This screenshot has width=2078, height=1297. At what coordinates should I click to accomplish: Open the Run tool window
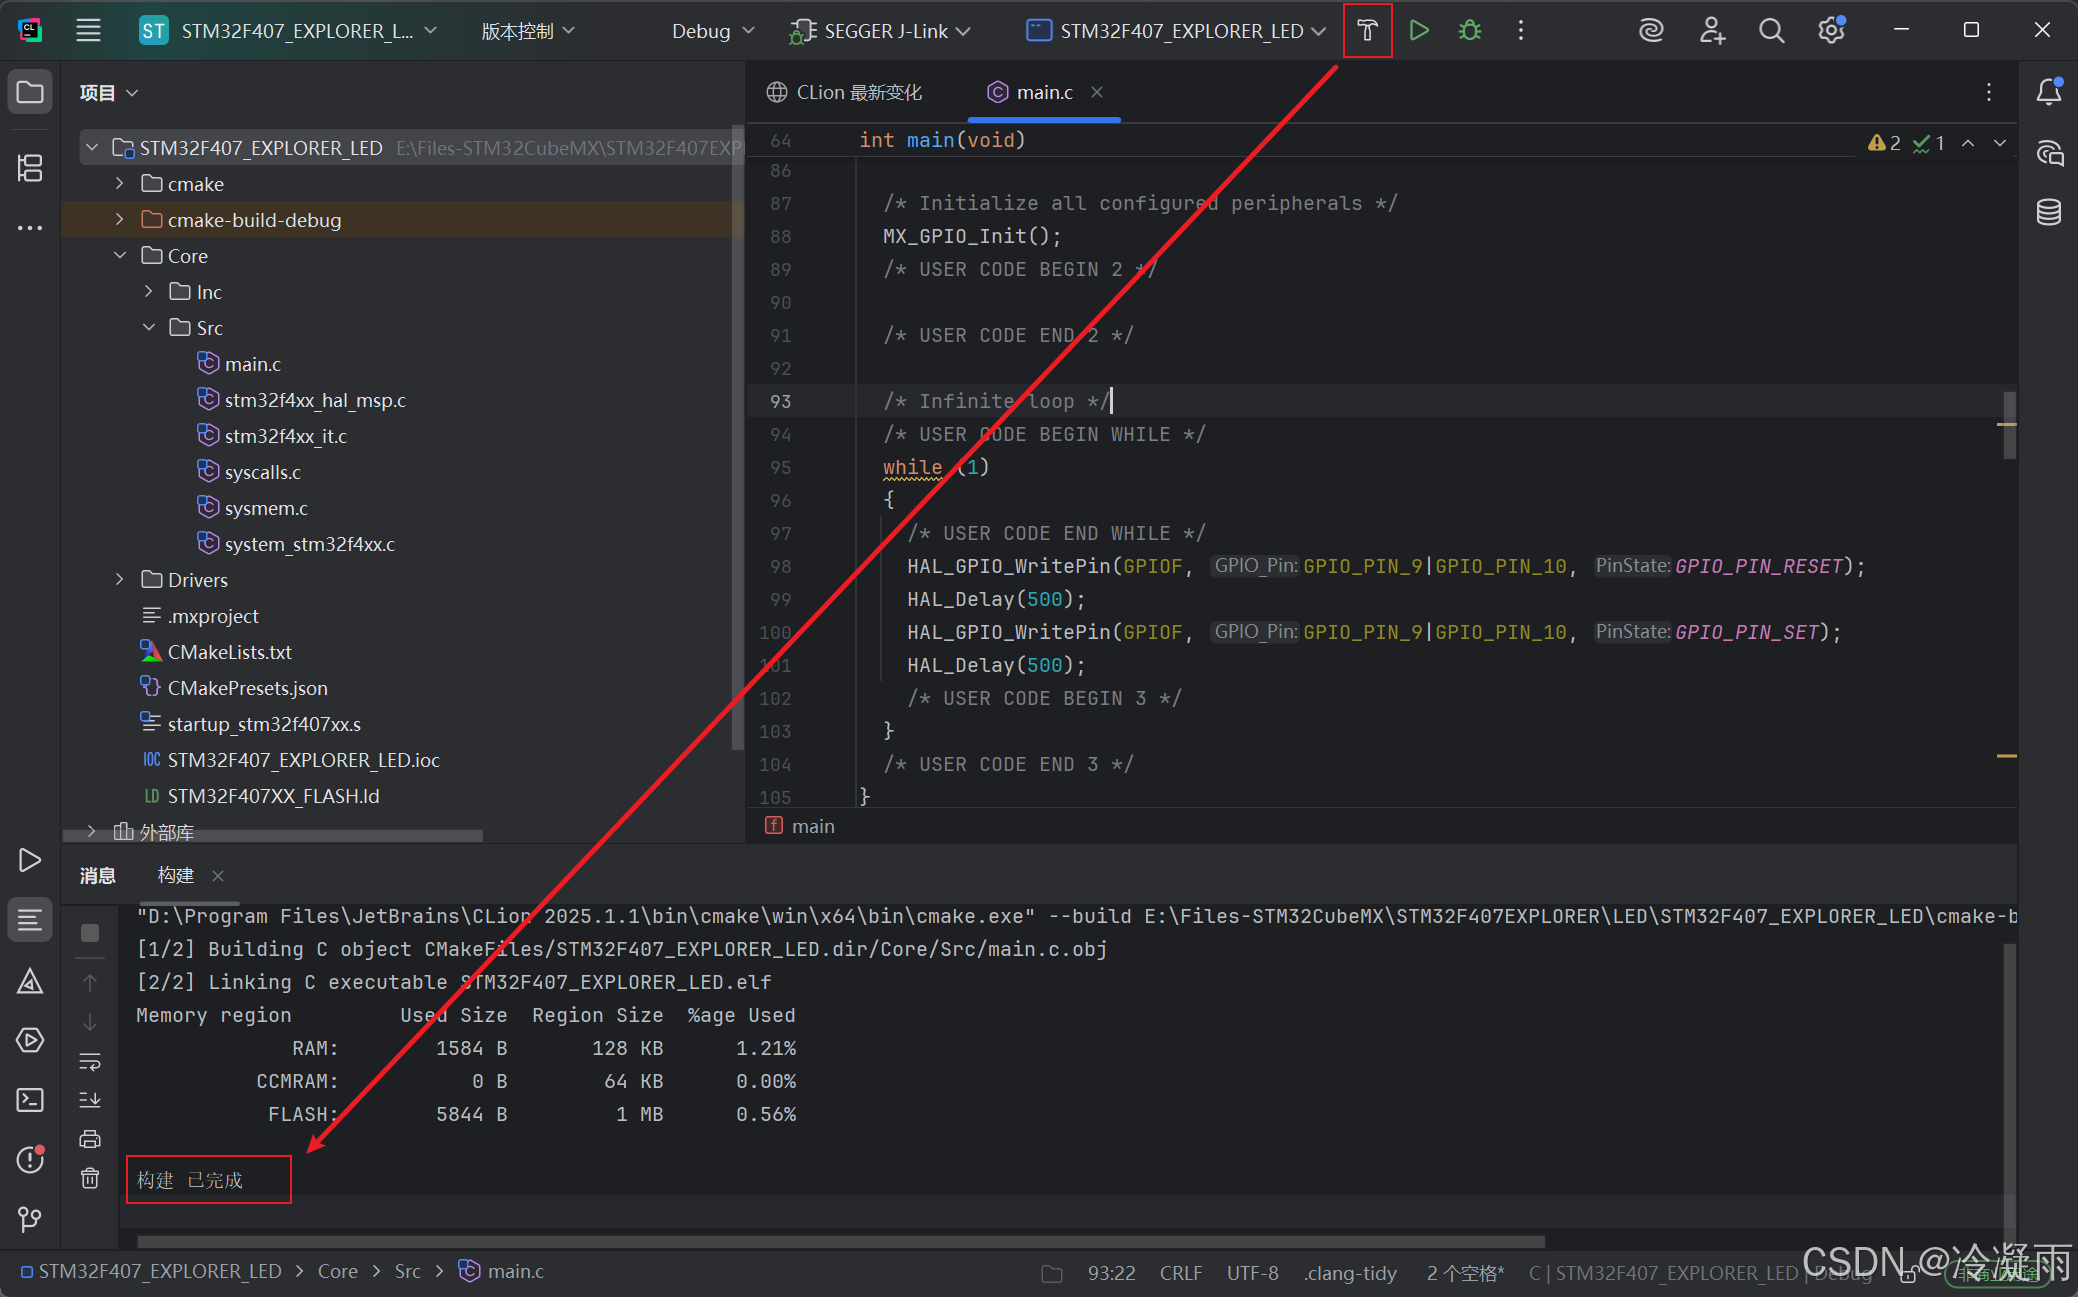[x=30, y=860]
